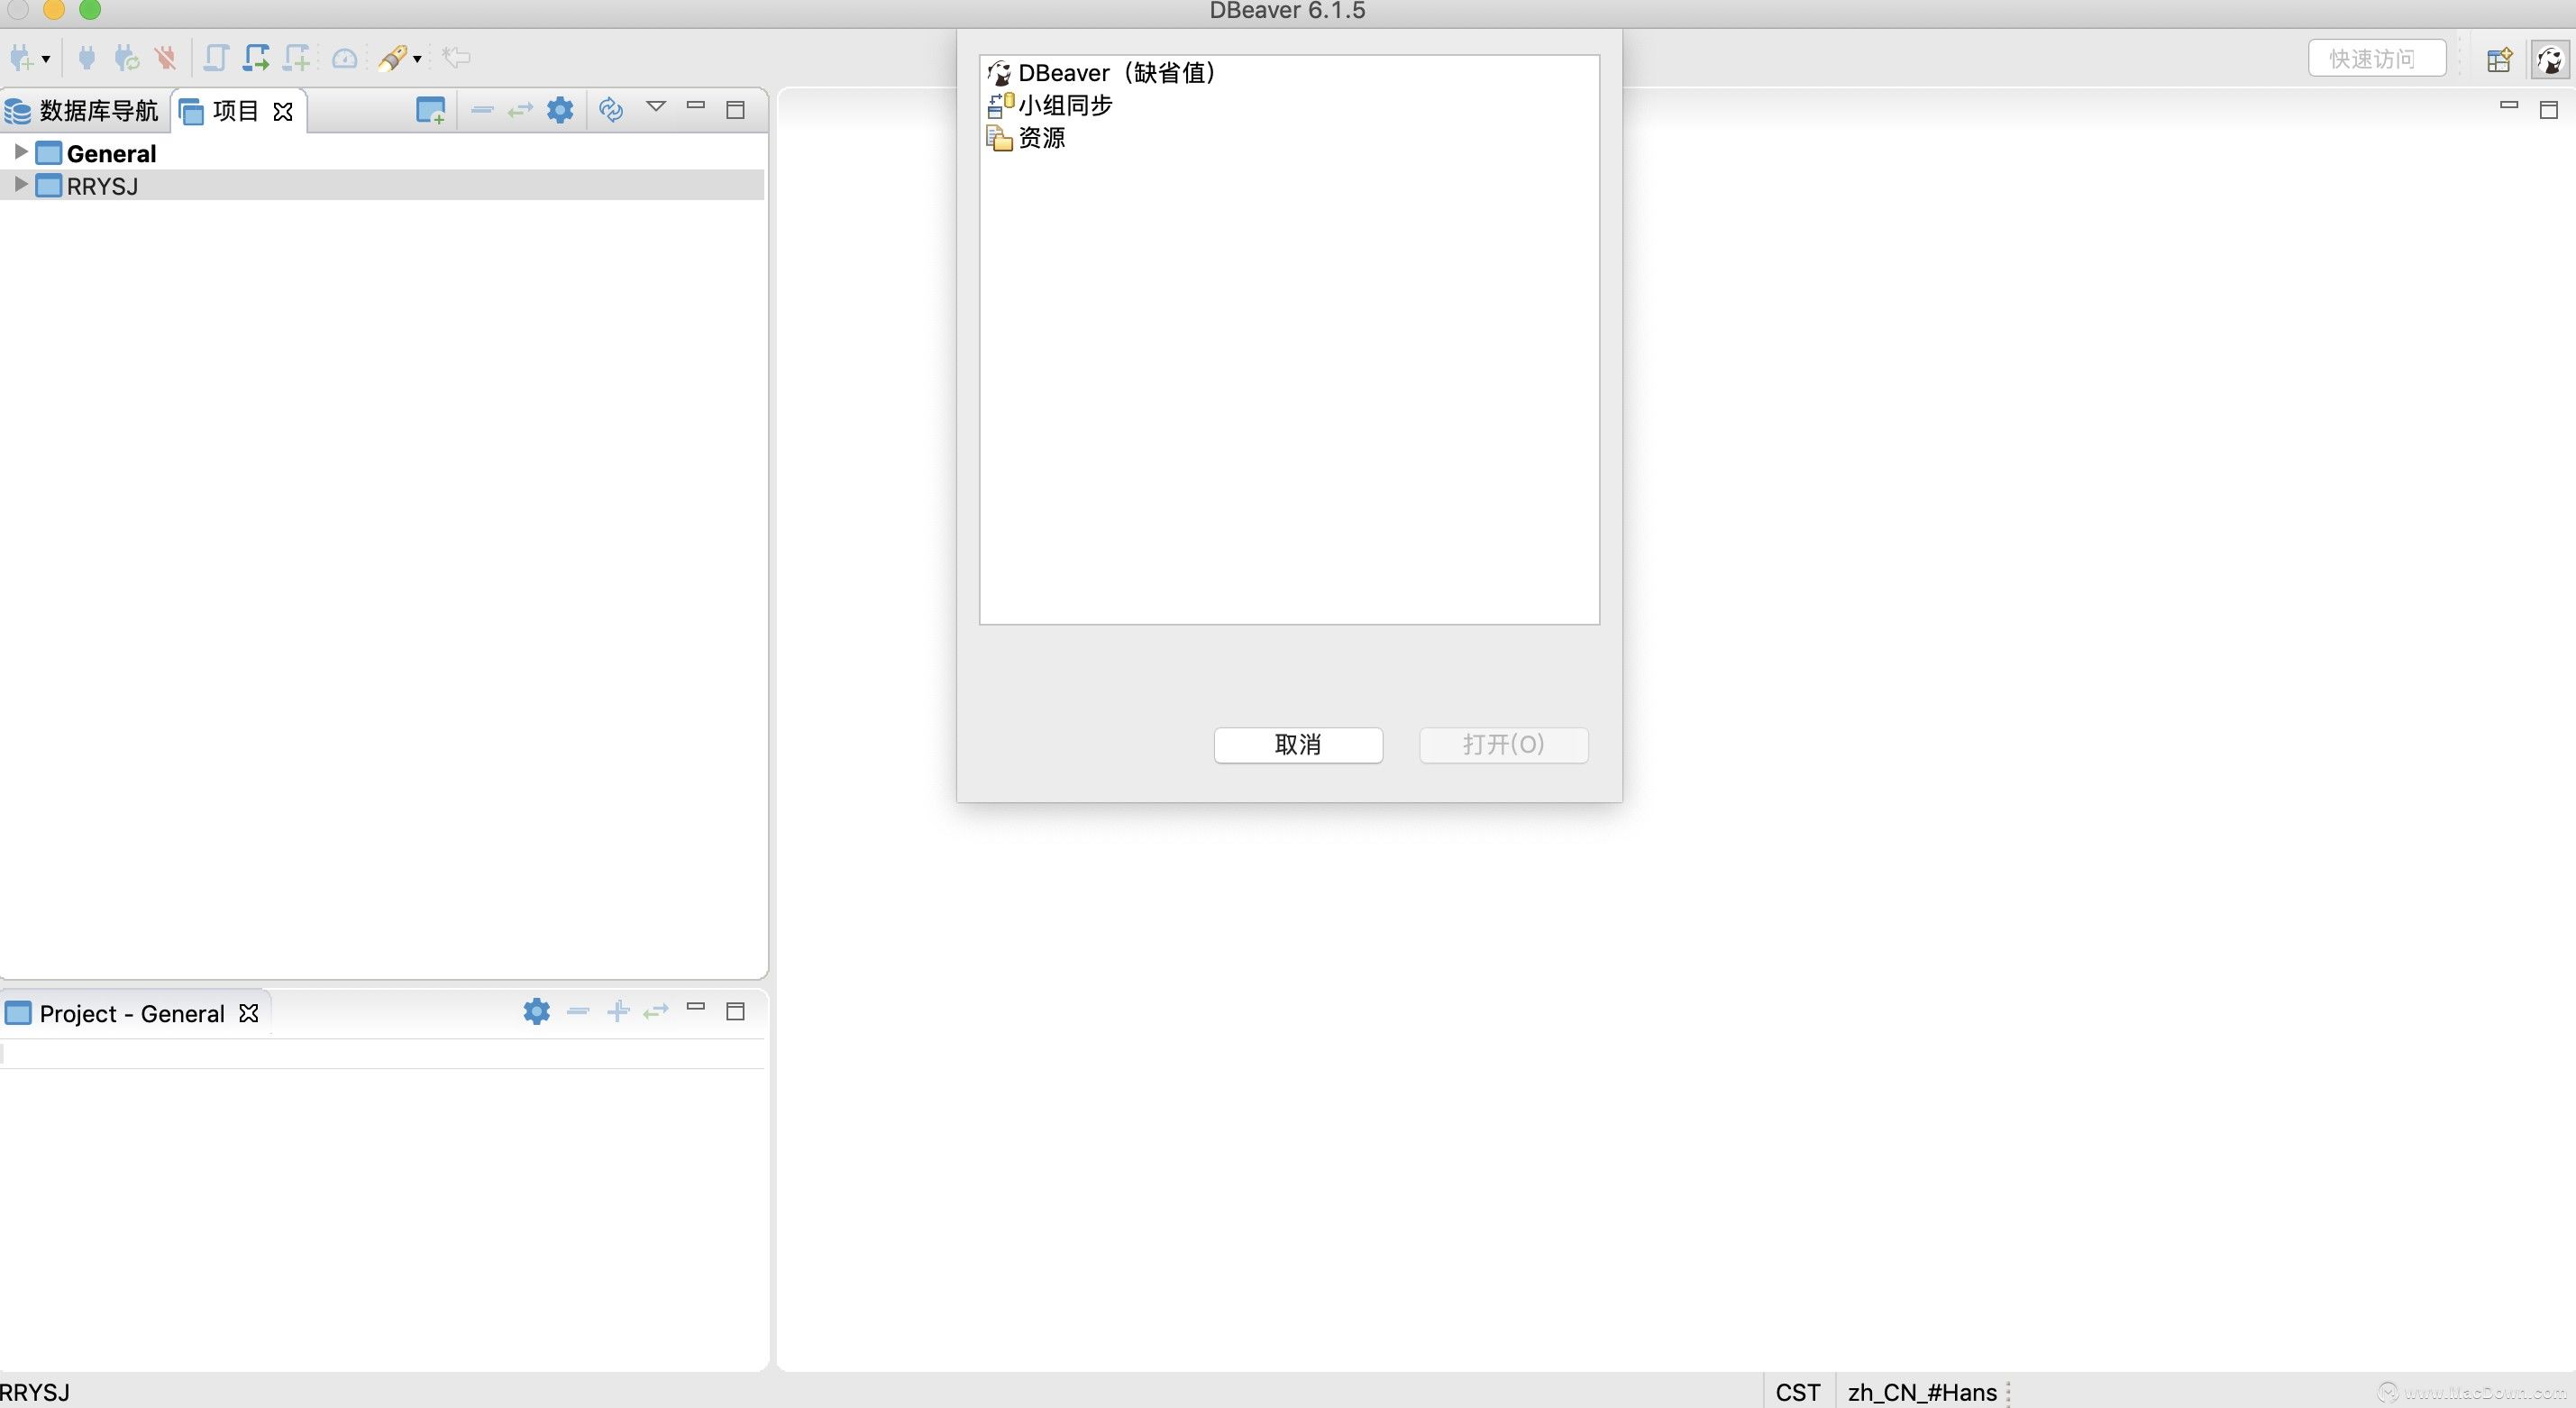Click the sync refresh icon in Projects panel
2576x1408 pixels.
[x=611, y=110]
